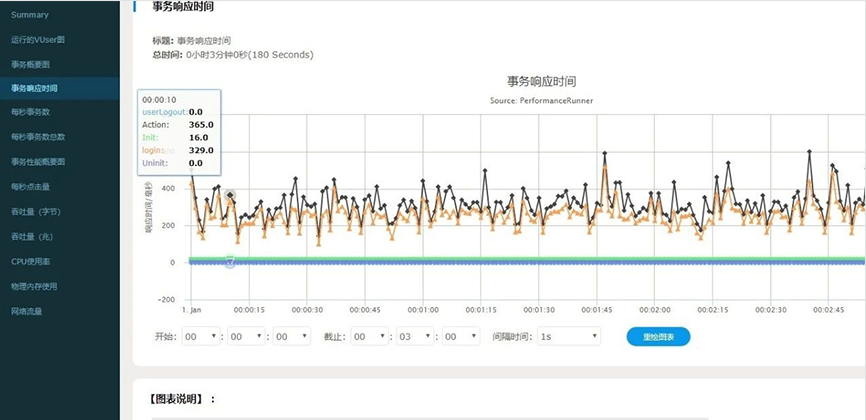Click the tall peak near 00:01:45
This screenshot has height=420, width=866.
[x=604, y=154]
